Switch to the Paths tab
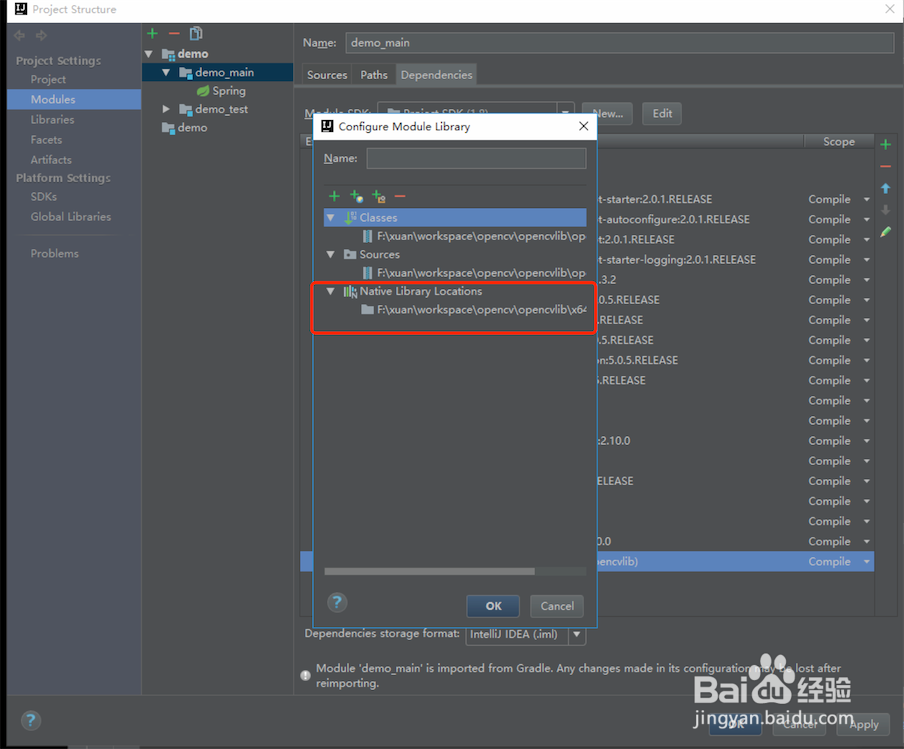This screenshot has height=749, width=904. (x=374, y=75)
